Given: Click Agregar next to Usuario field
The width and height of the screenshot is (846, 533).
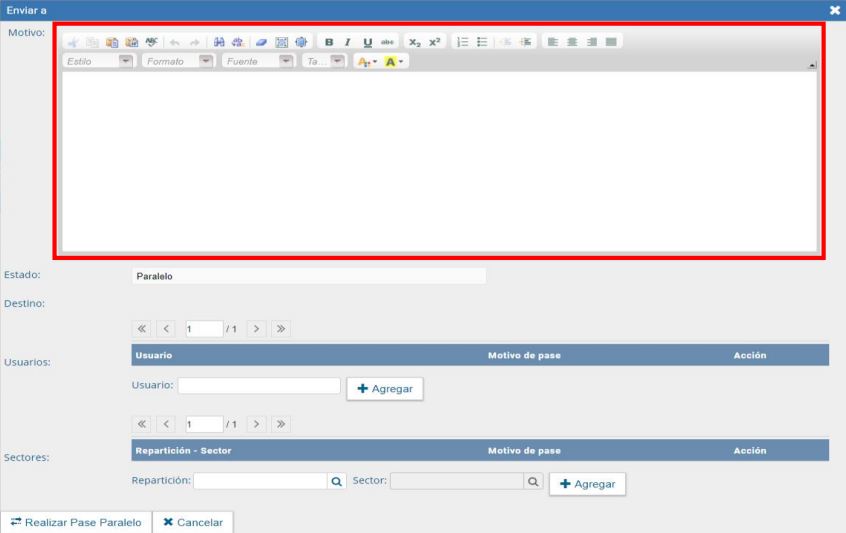Looking at the screenshot, I should (385, 388).
